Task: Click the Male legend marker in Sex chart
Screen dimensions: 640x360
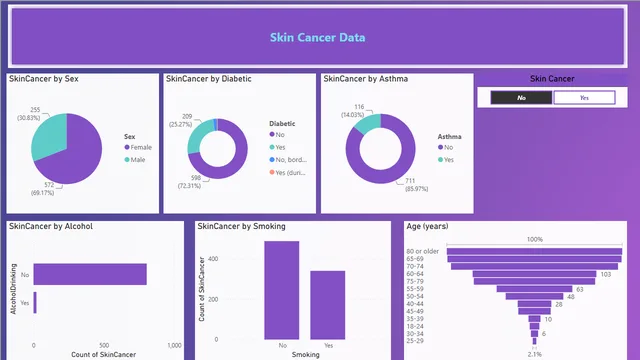Action: click(x=127, y=160)
